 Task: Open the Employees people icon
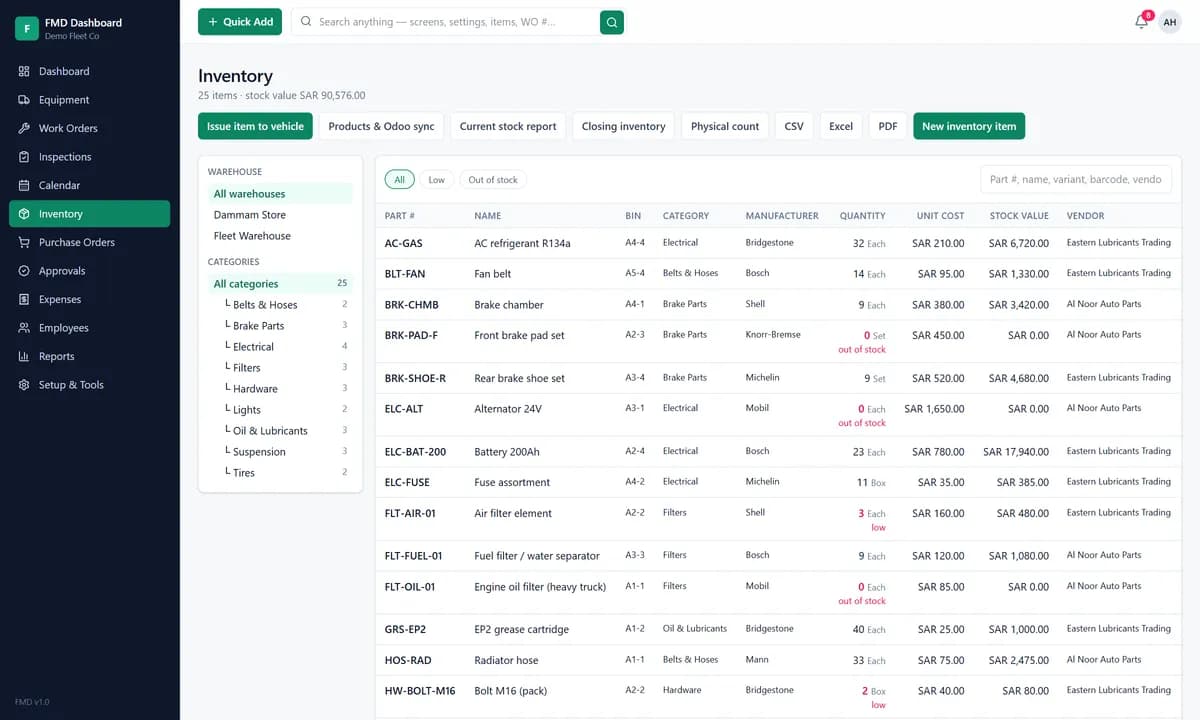coord(24,328)
